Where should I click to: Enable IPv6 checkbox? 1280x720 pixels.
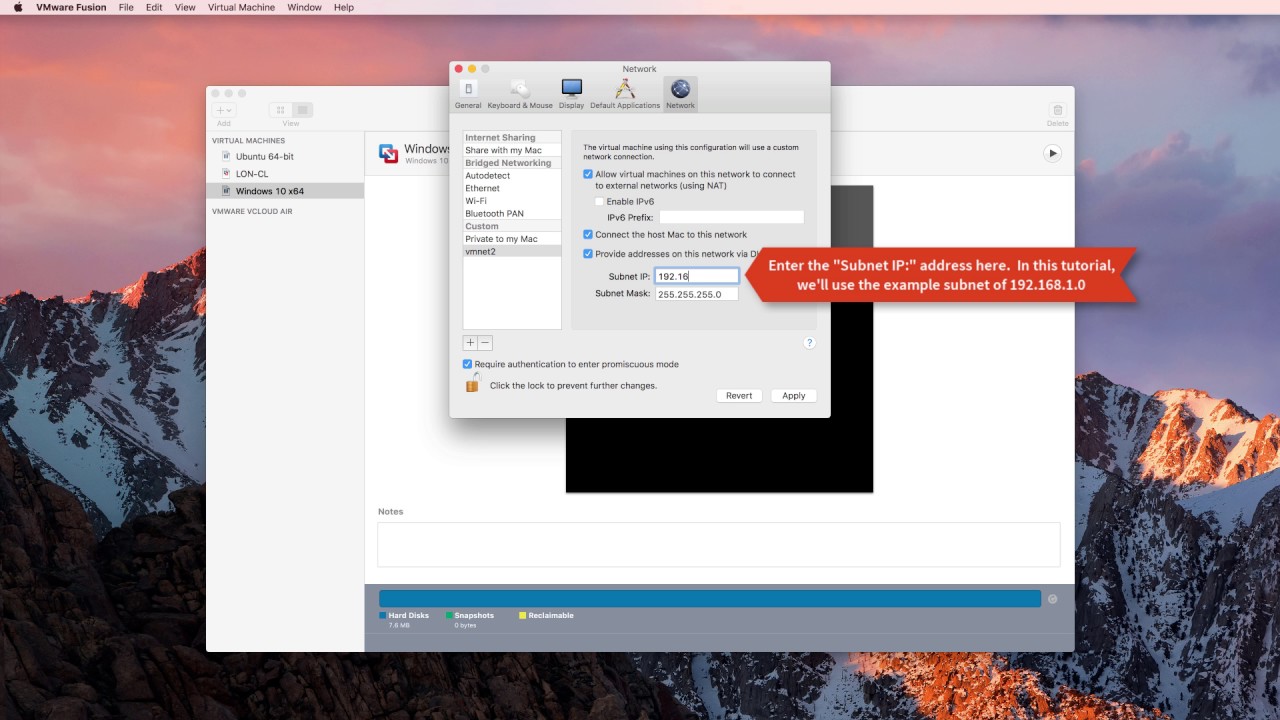[x=600, y=201]
